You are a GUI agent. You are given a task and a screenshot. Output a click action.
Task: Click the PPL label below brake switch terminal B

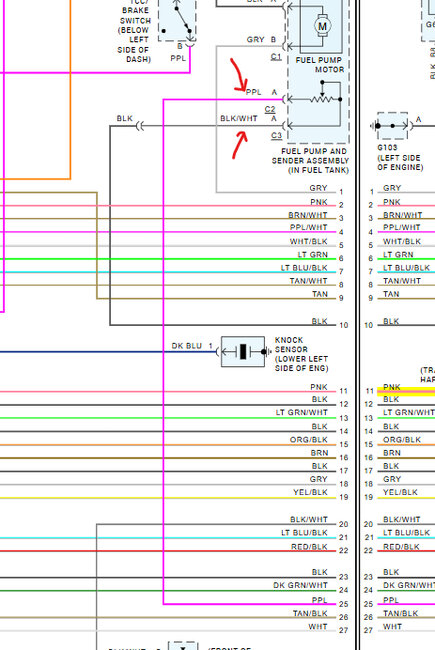pos(178,58)
